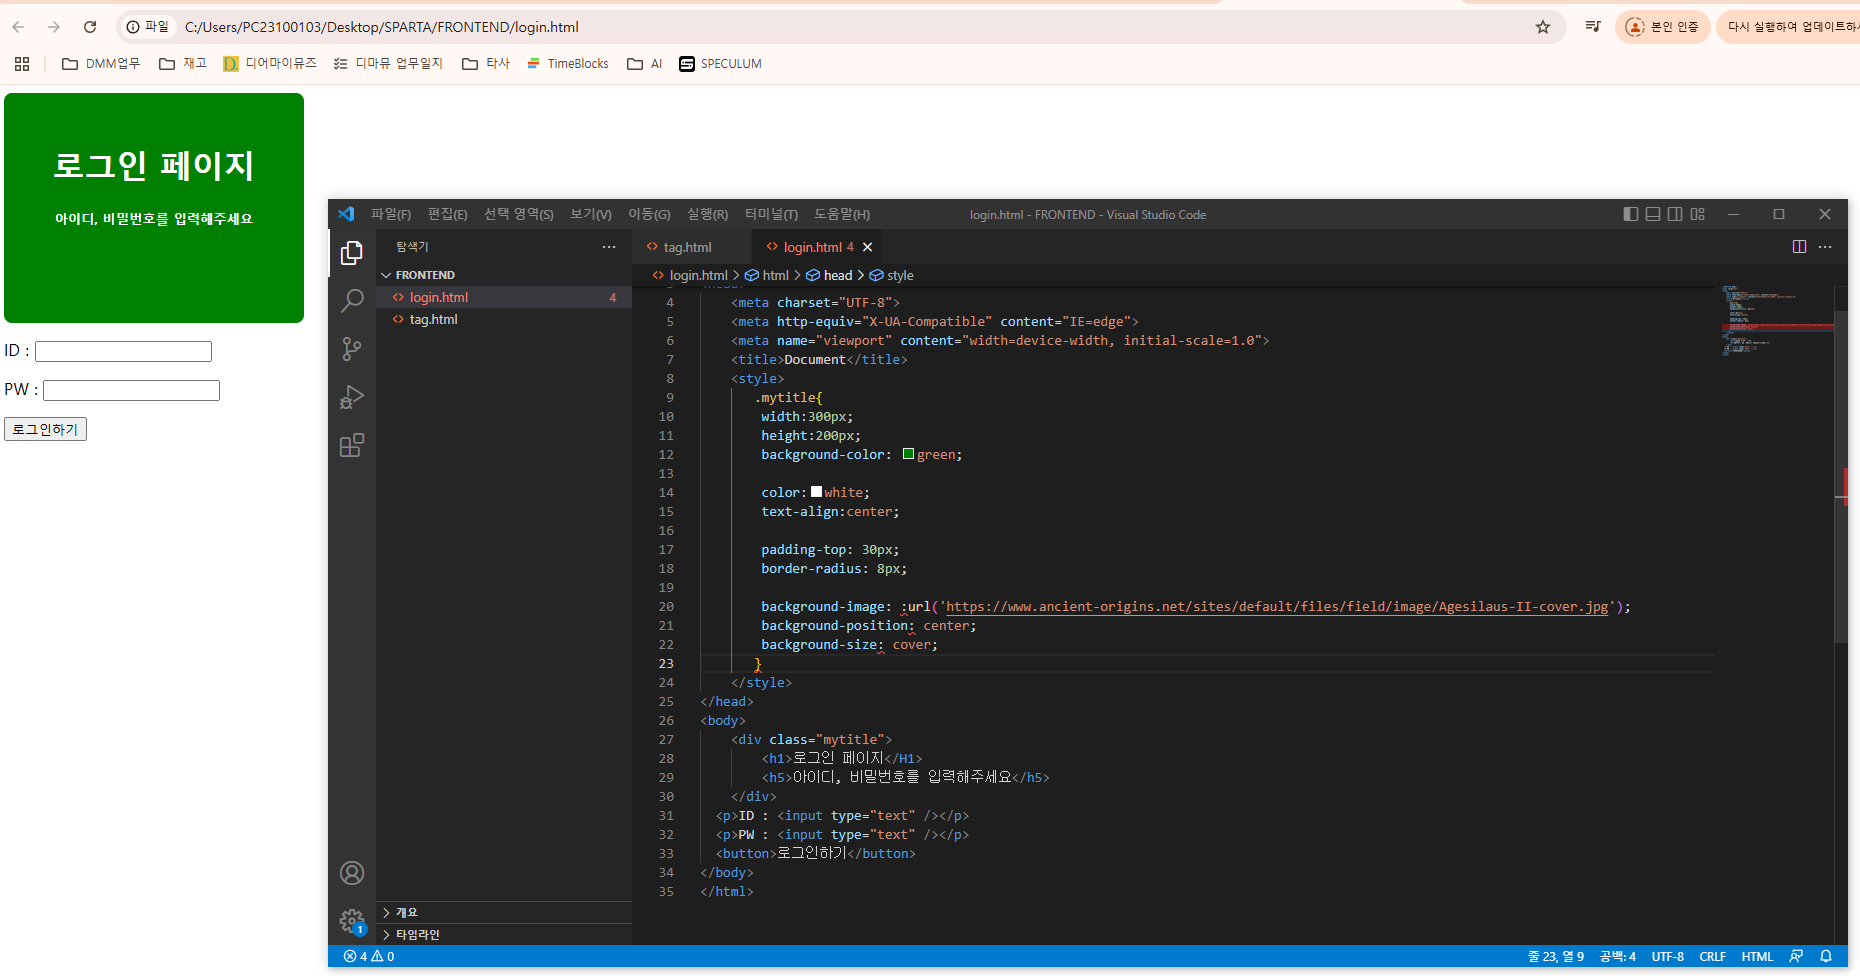The width and height of the screenshot is (1860, 976).
Task: Expand the 타임라인 timeline section
Action: tap(504, 935)
